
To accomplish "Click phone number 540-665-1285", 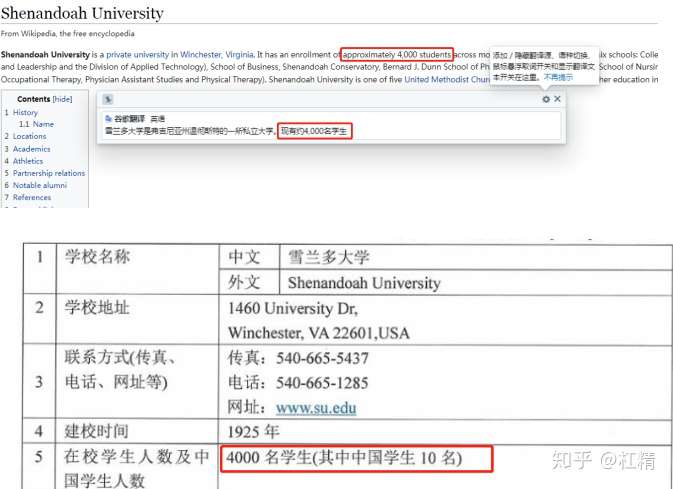I will 322,383.
